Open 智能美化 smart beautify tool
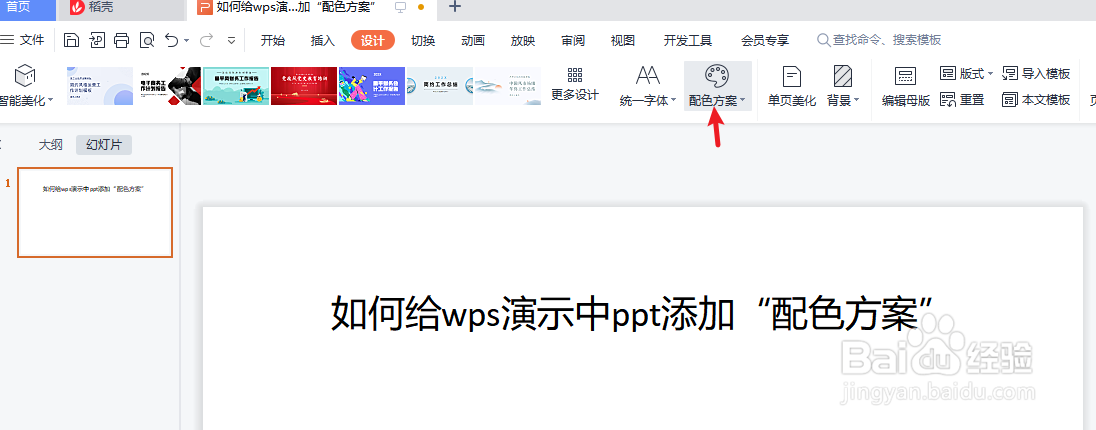 [x=26, y=85]
